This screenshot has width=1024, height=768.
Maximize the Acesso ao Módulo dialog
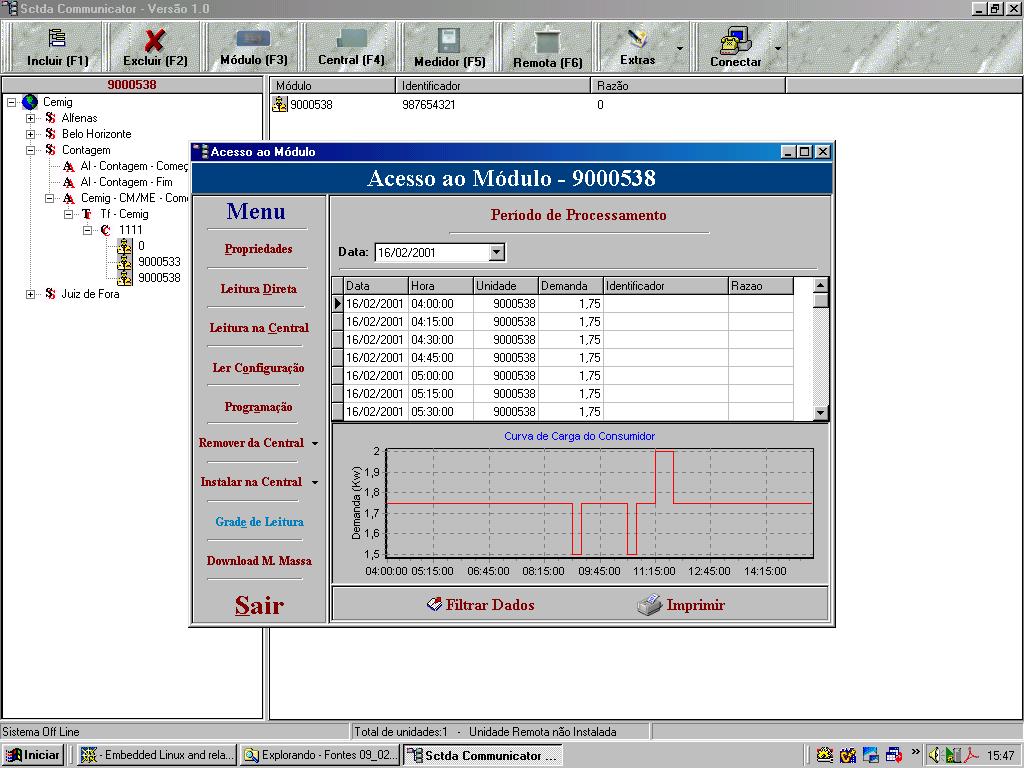click(x=805, y=152)
